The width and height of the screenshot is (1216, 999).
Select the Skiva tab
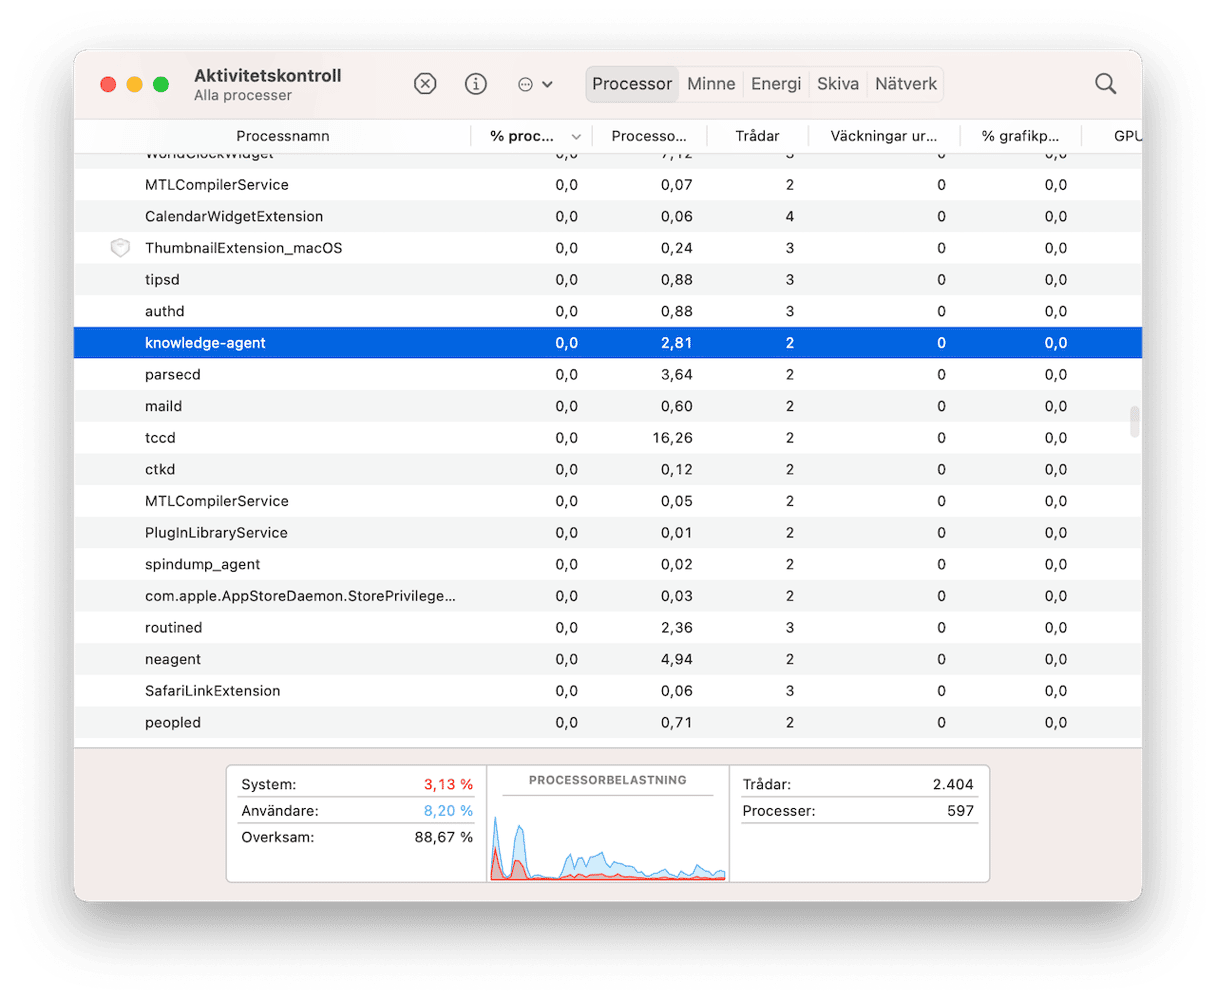point(838,84)
